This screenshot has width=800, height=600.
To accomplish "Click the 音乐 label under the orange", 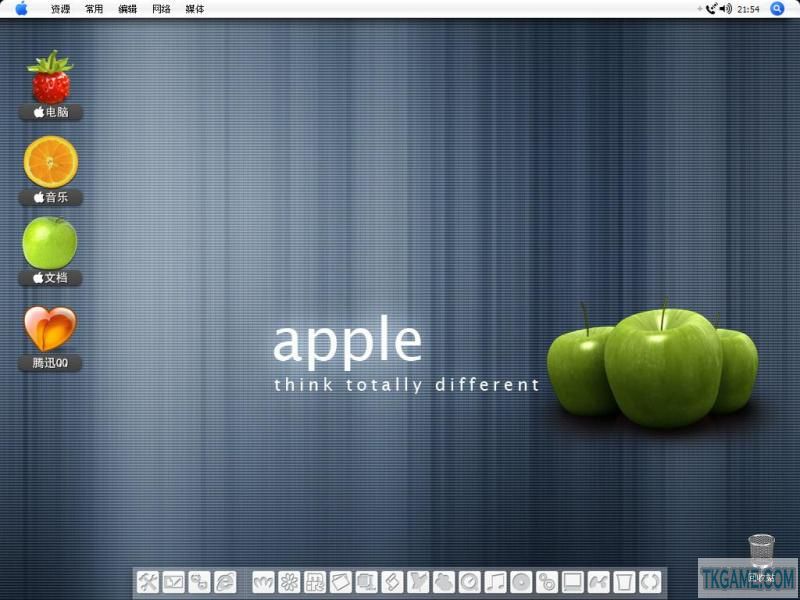I will pos(51,197).
